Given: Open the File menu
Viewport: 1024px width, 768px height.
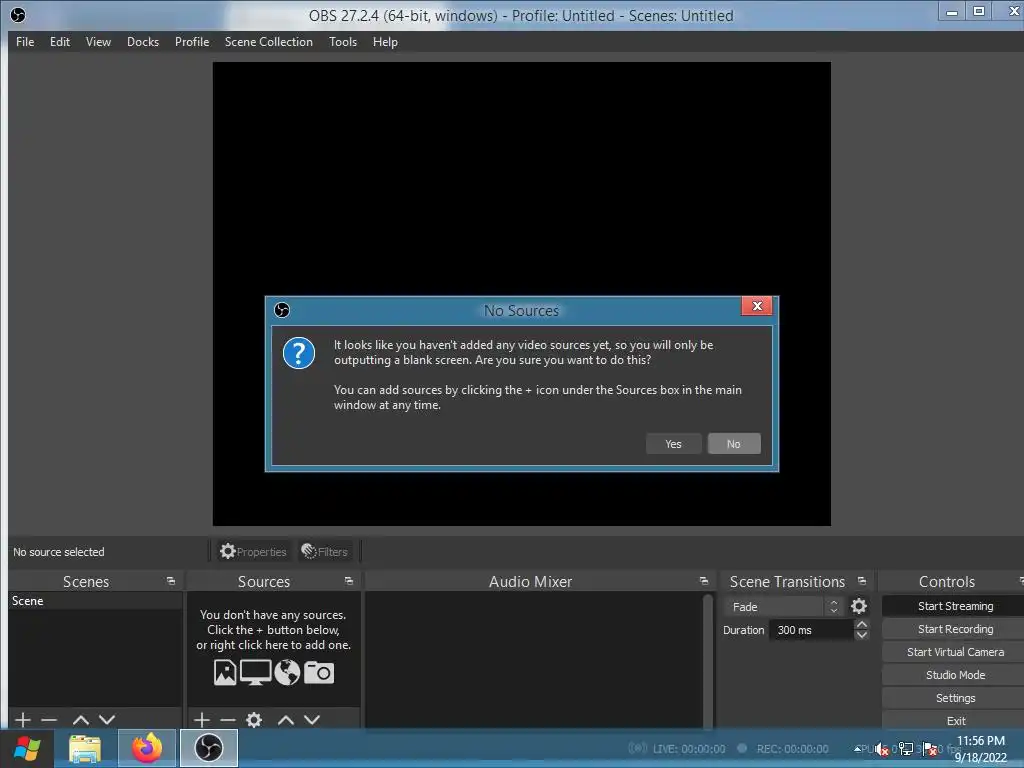Looking at the screenshot, I should pyautogui.click(x=25, y=42).
